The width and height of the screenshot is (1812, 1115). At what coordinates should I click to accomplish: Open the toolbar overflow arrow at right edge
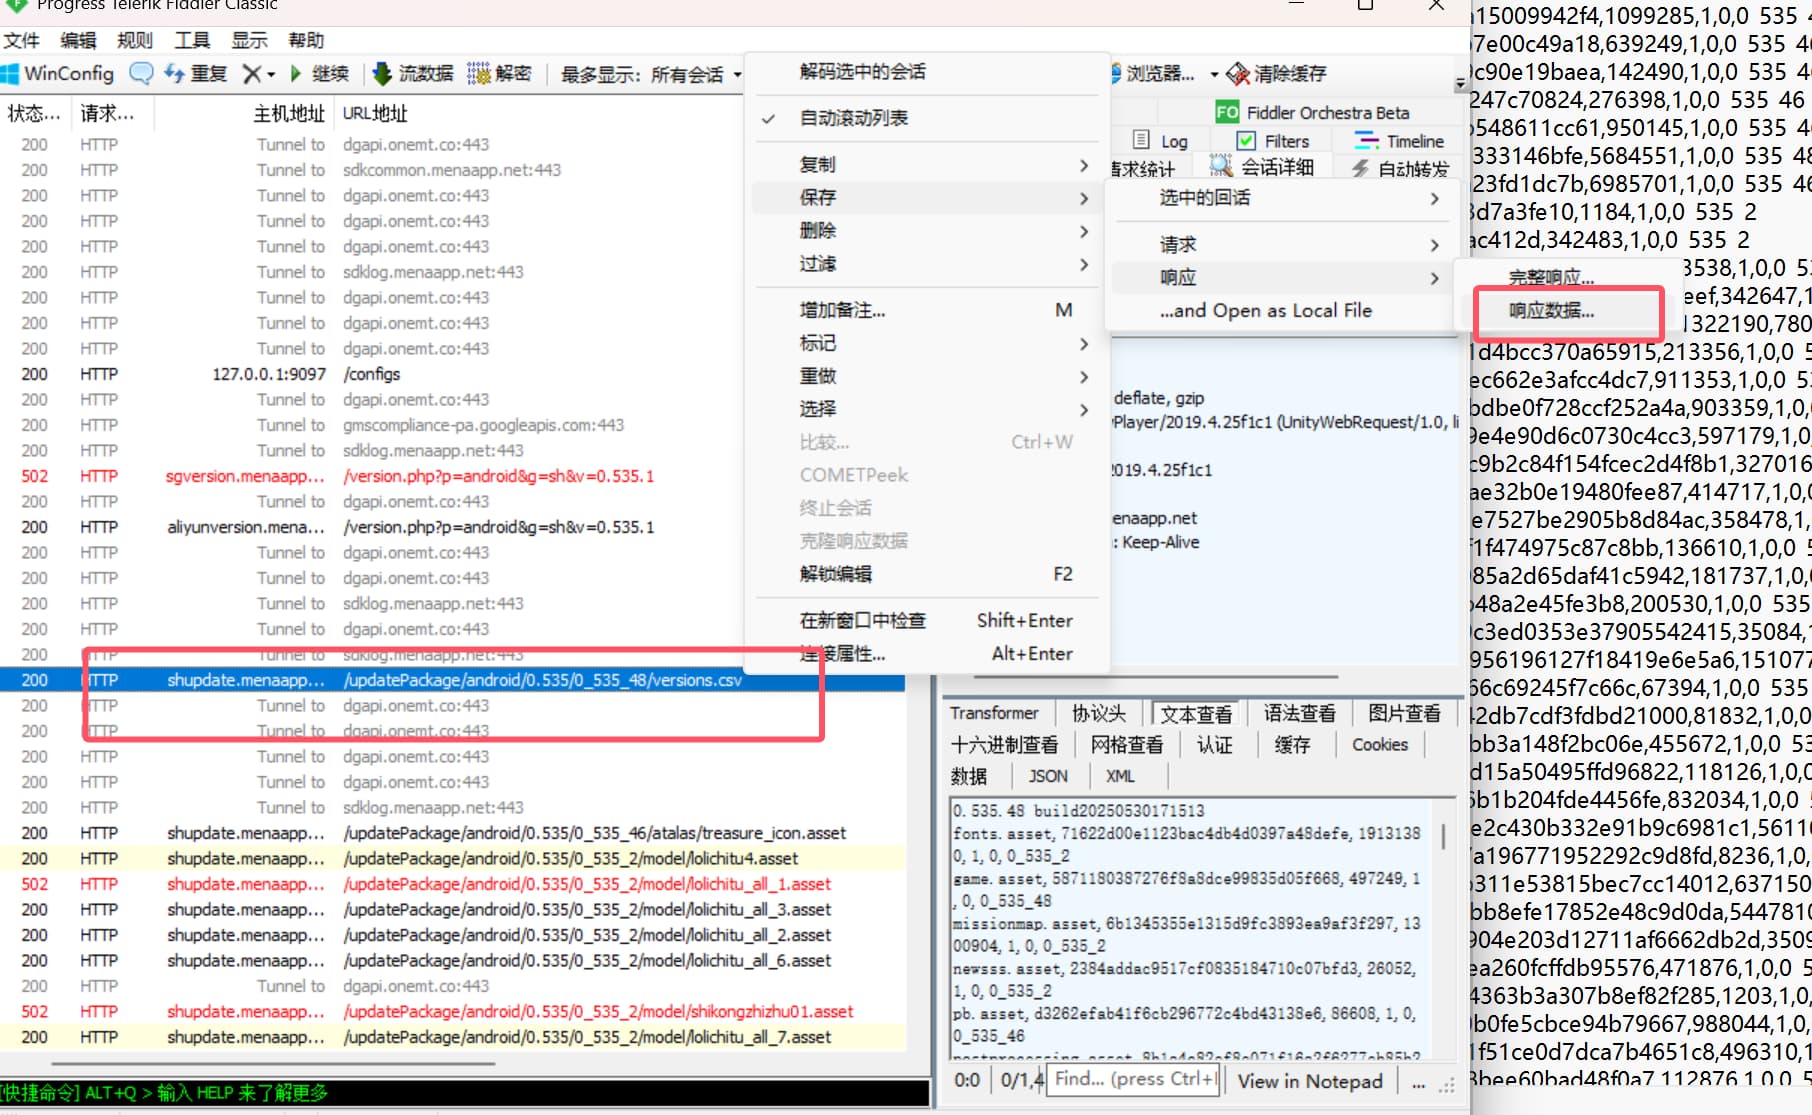1460,82
